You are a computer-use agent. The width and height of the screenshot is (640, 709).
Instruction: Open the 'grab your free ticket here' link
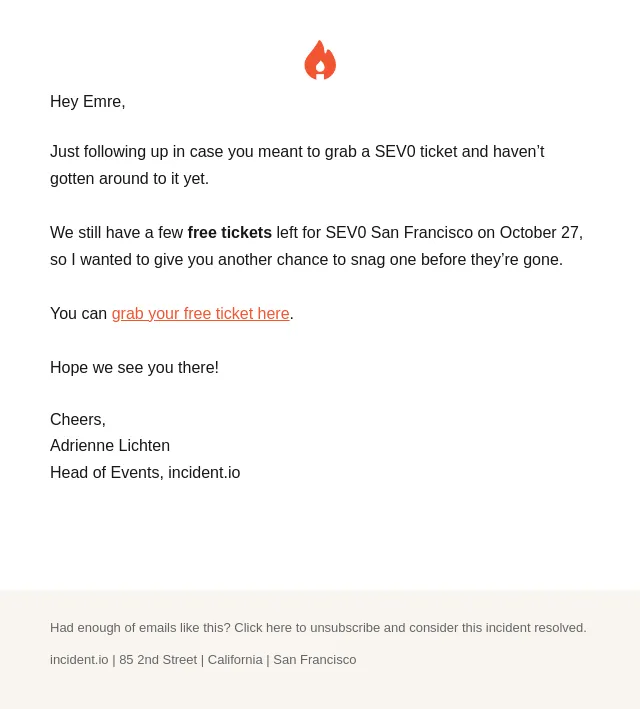pyautogui.click(x=200, y=313)
